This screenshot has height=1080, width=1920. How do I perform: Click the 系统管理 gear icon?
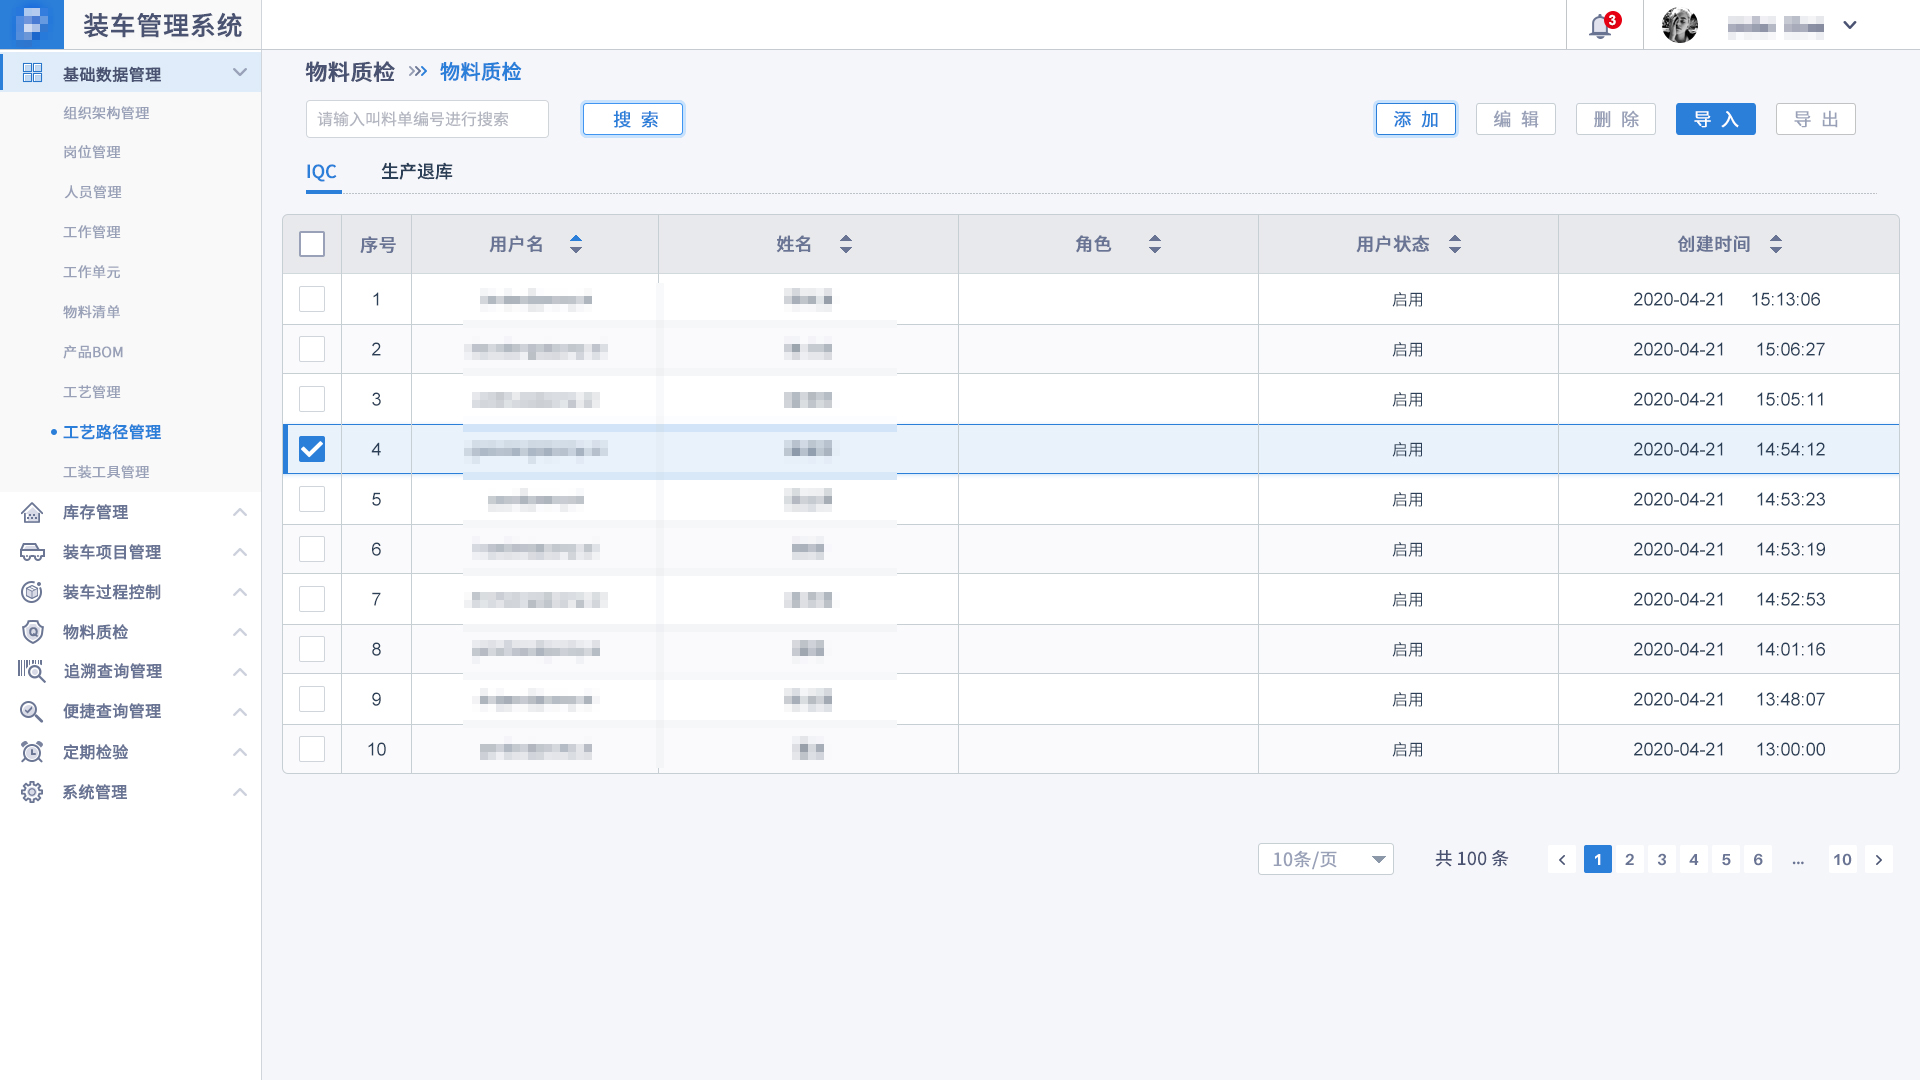click(x=31, y=792)
